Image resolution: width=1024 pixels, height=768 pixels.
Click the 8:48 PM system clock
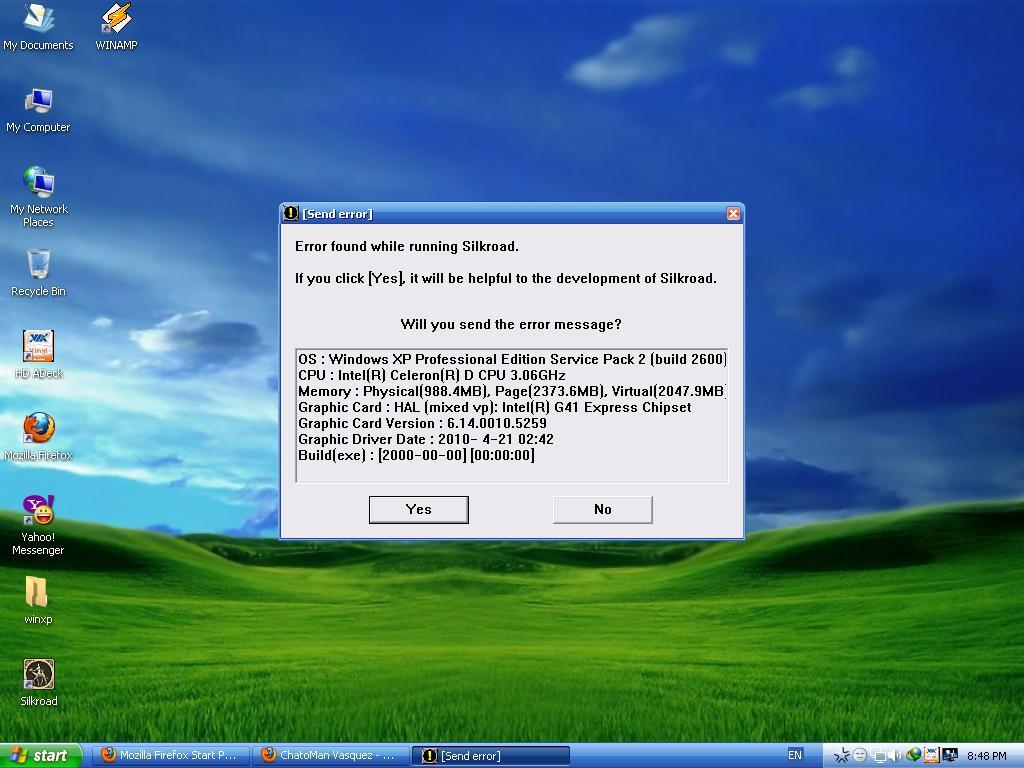click(987, 756)
